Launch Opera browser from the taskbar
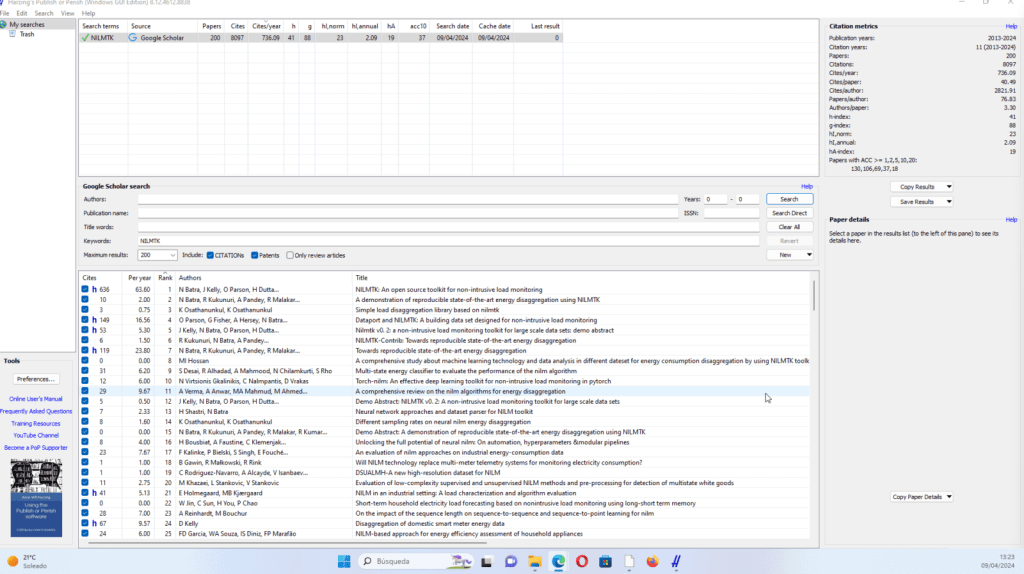Image resolution: width=1024 pixels, height=574 pixels. pos(582,561)
